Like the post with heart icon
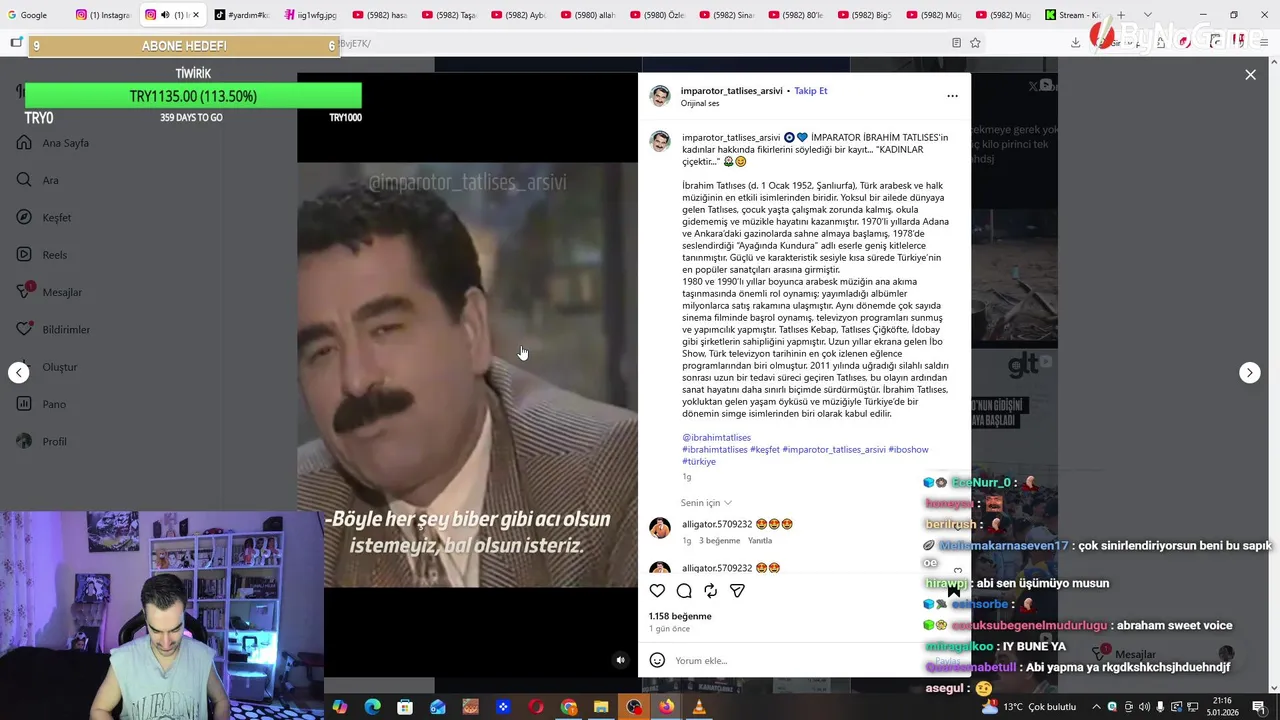The height and width of the screenshot is (720, 1280). tap(657, 591)
